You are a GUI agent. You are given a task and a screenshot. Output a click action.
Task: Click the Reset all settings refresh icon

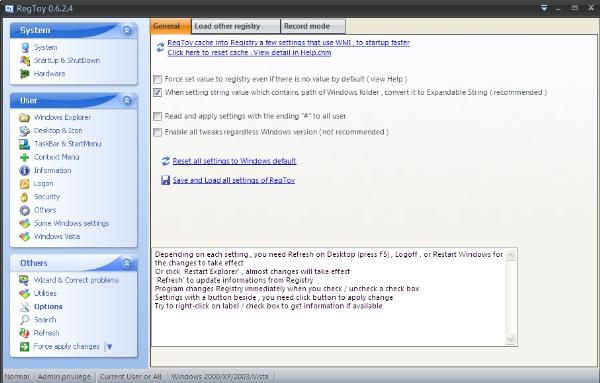[165, 161]
